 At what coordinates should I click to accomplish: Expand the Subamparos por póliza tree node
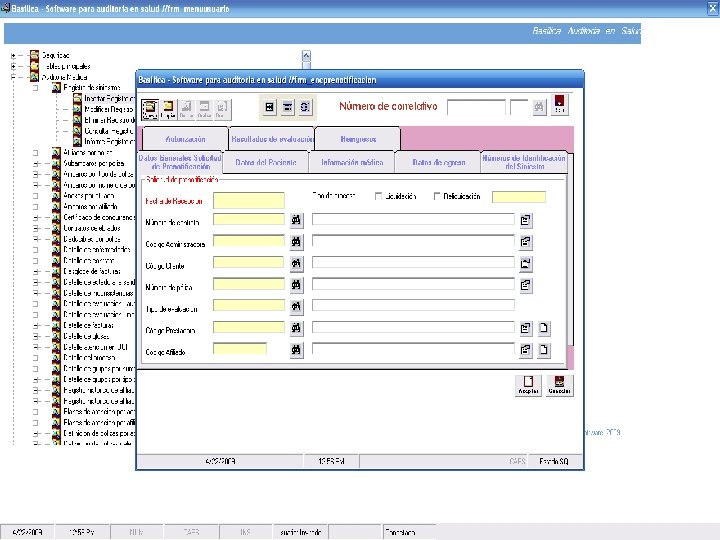(x=35, y=163)
